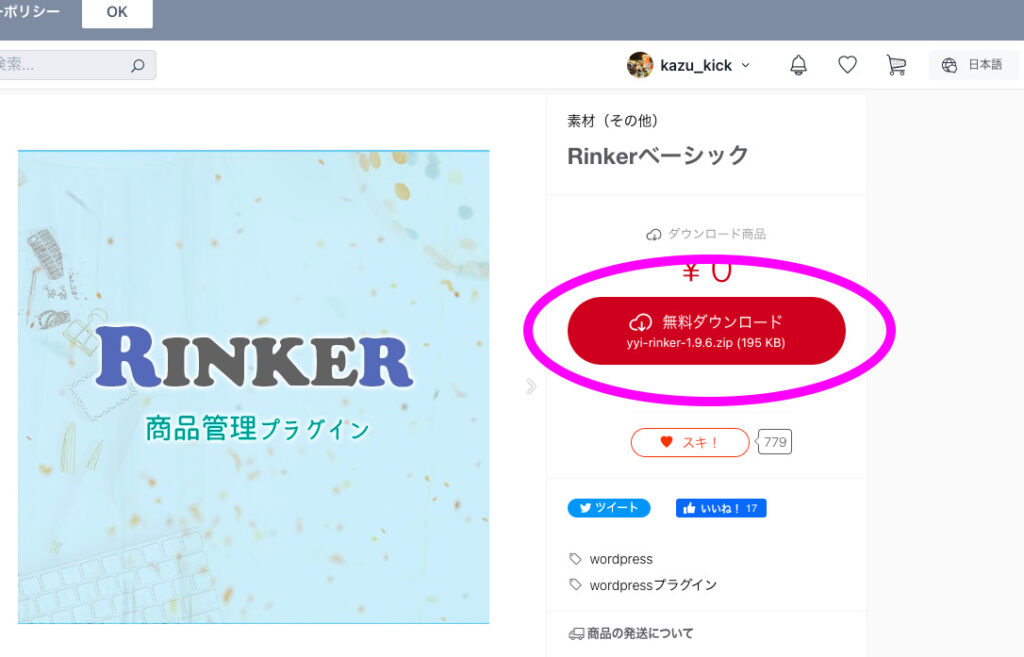This screenshot has width=1024, height=657.
Task: Click the kazu_kick profile avatar
Action: pos(639,65)
